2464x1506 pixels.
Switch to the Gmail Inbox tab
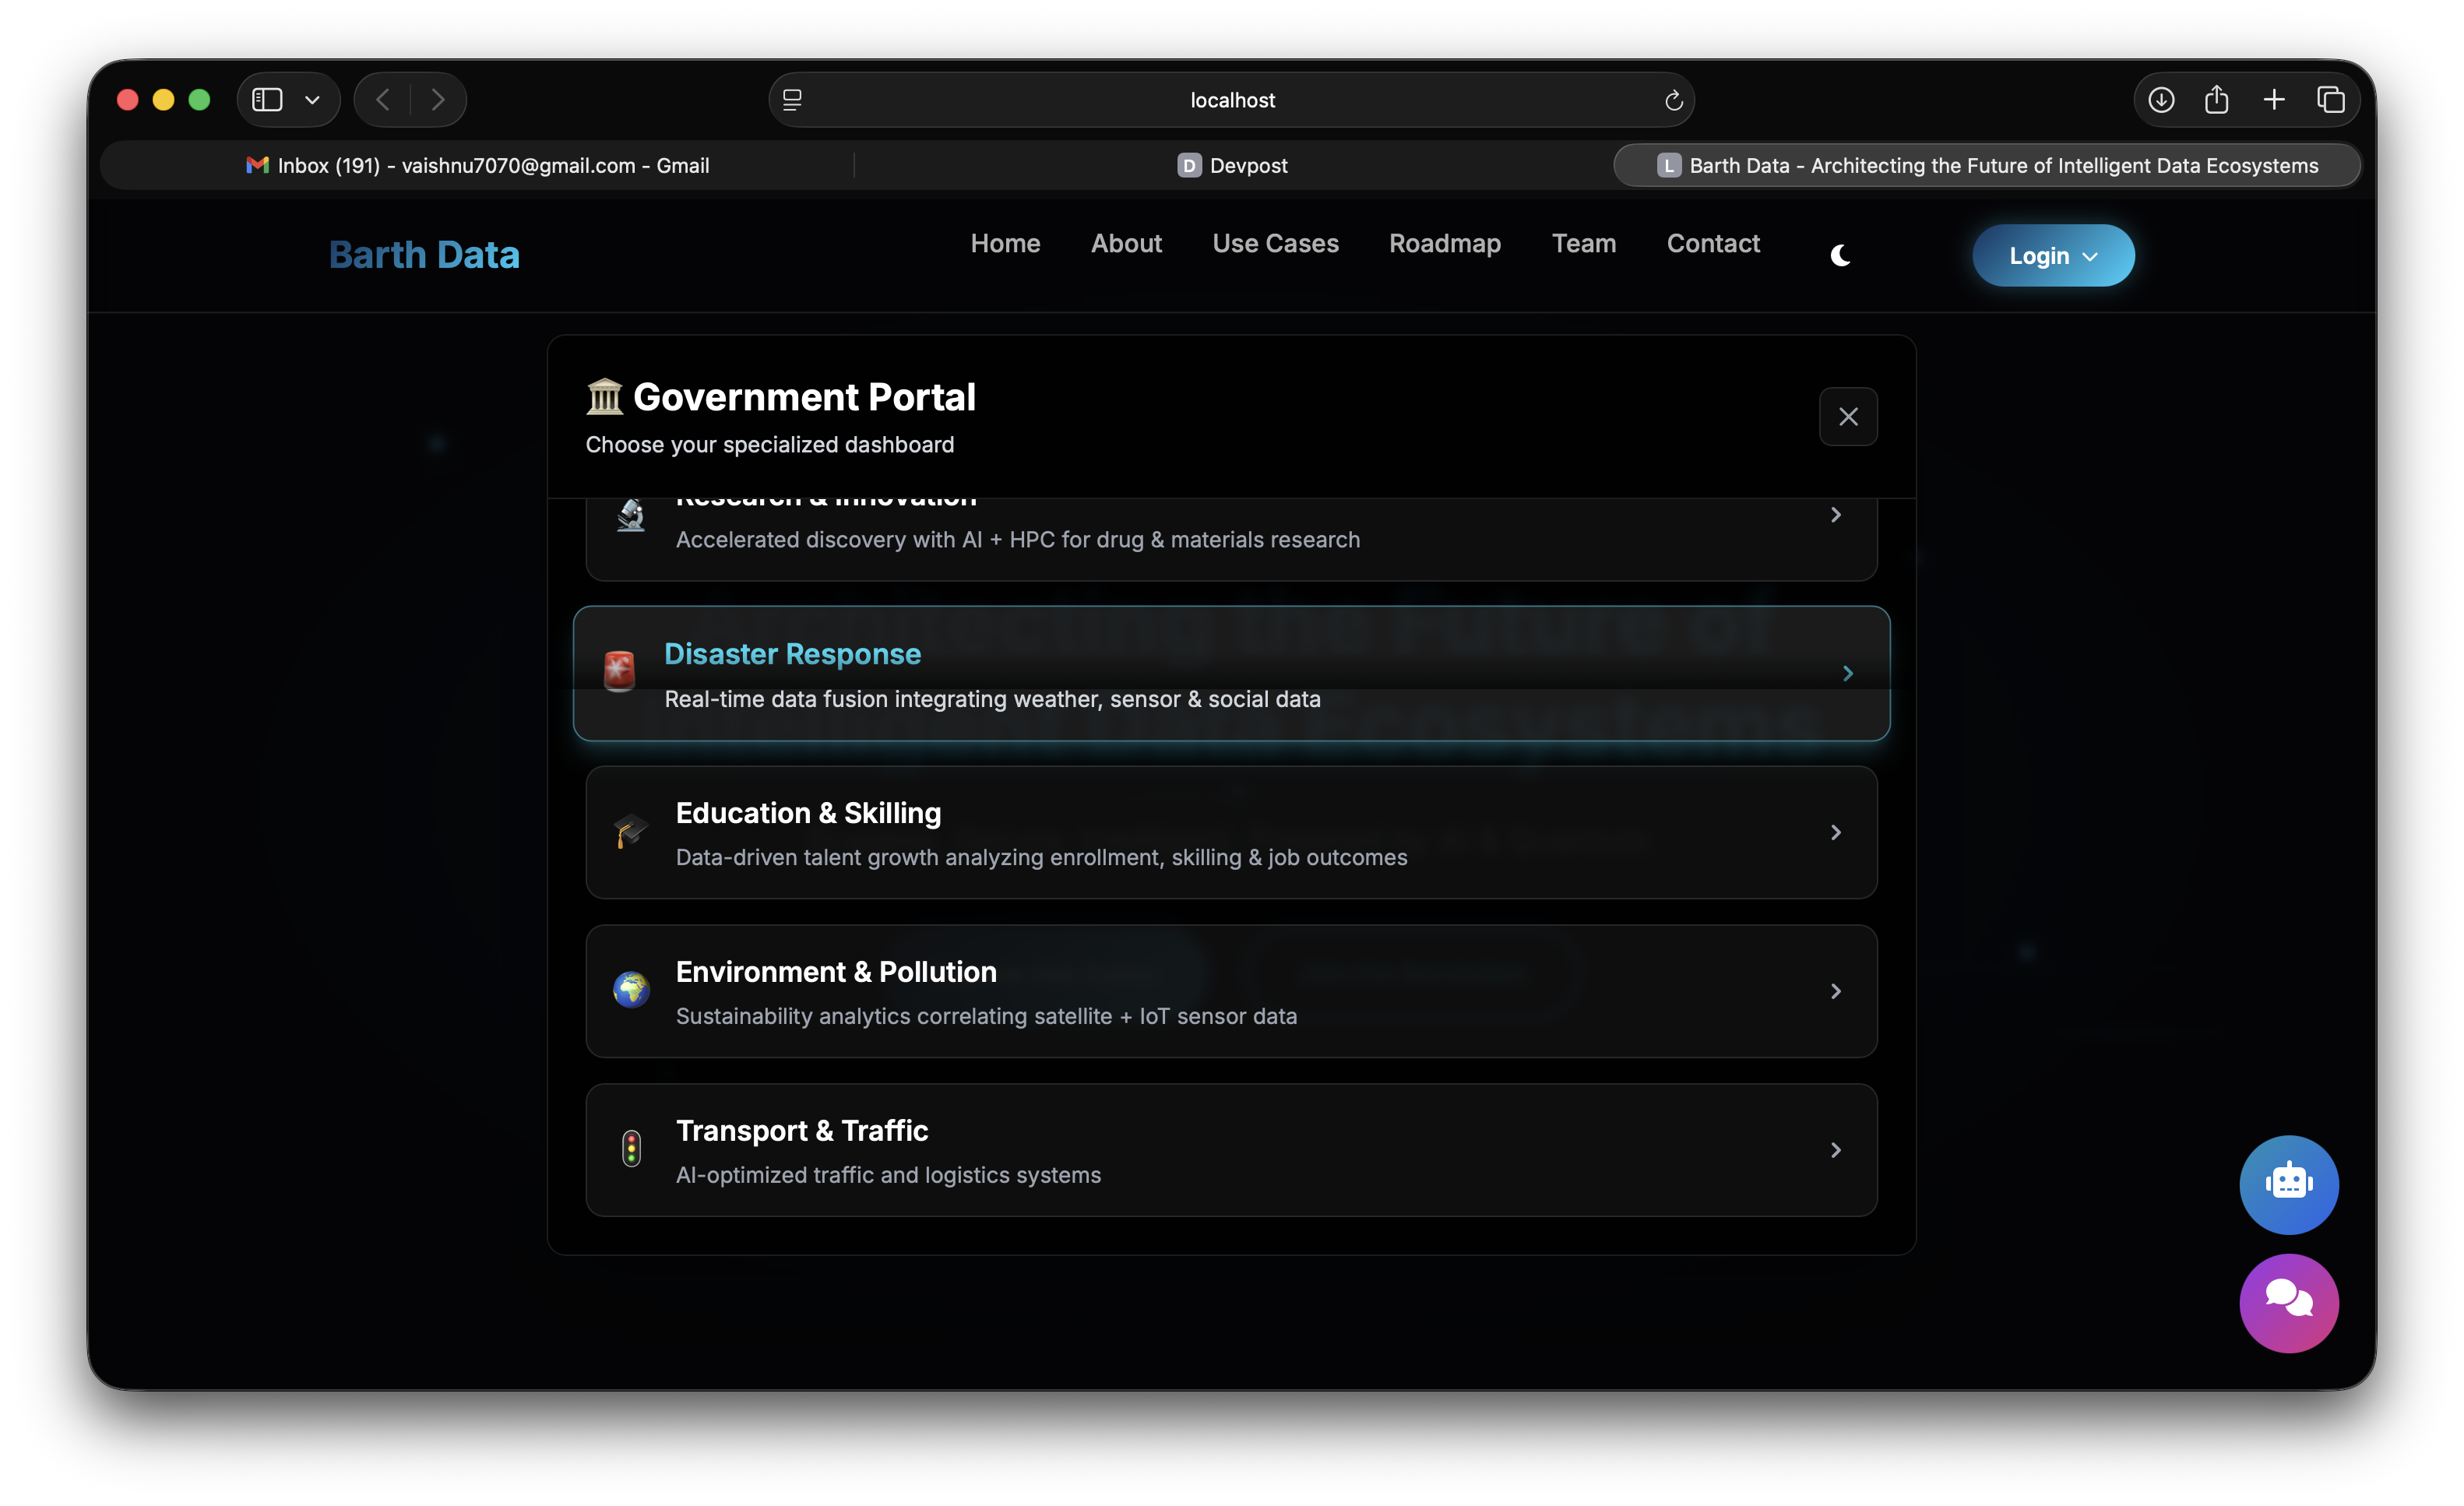pos(478,166)
